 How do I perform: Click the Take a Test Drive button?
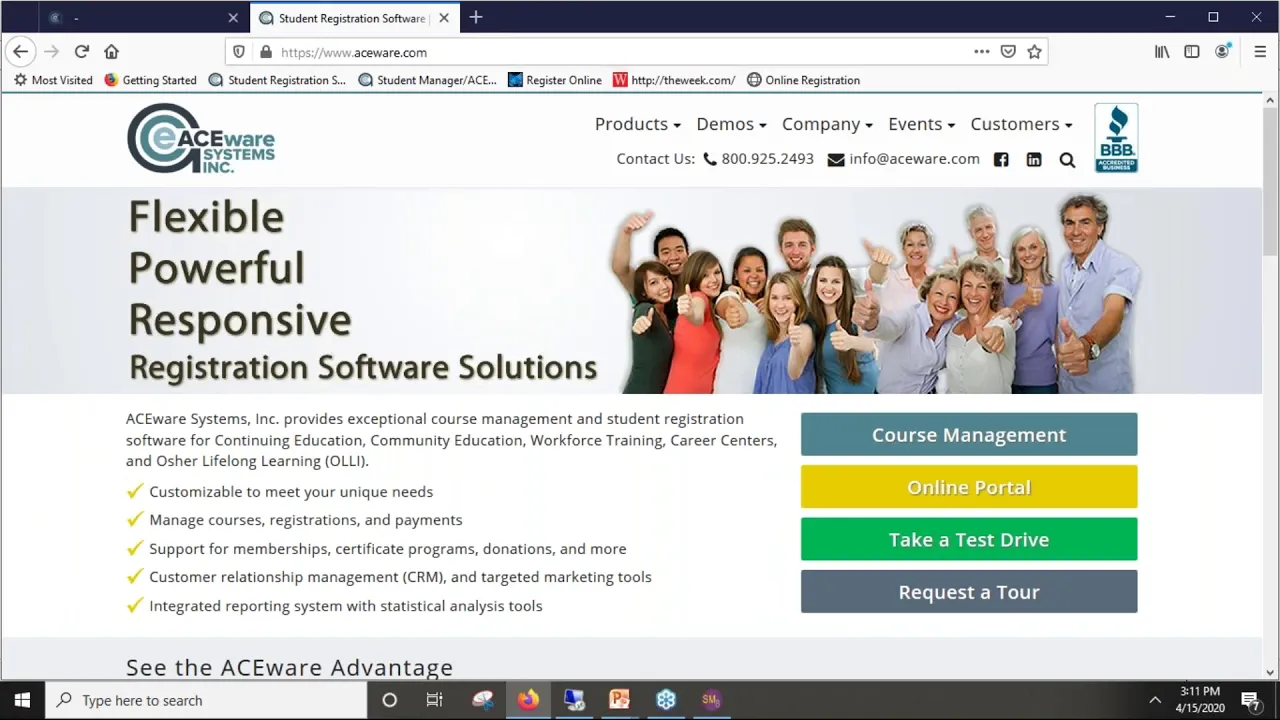[969, 540]
